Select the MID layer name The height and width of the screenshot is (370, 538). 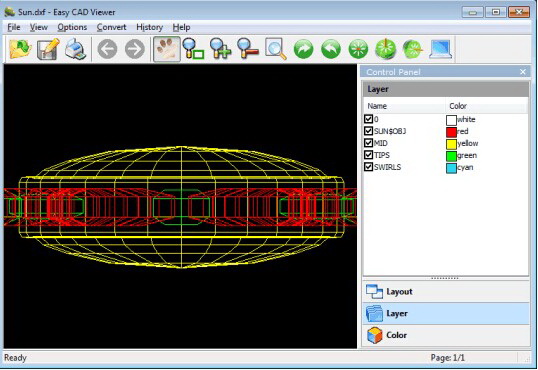point(381,143)
